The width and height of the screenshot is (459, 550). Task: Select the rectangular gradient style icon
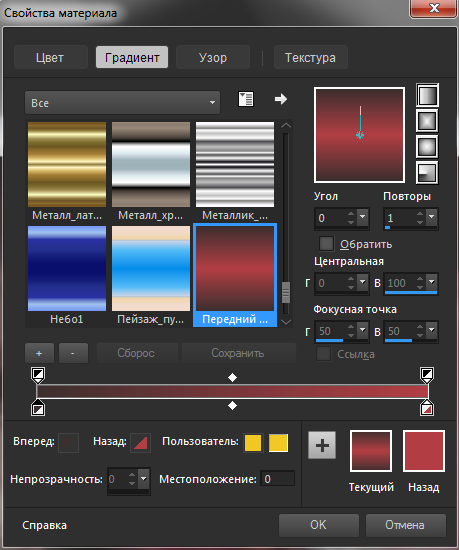pyautogui.click(x=427, y=121)
